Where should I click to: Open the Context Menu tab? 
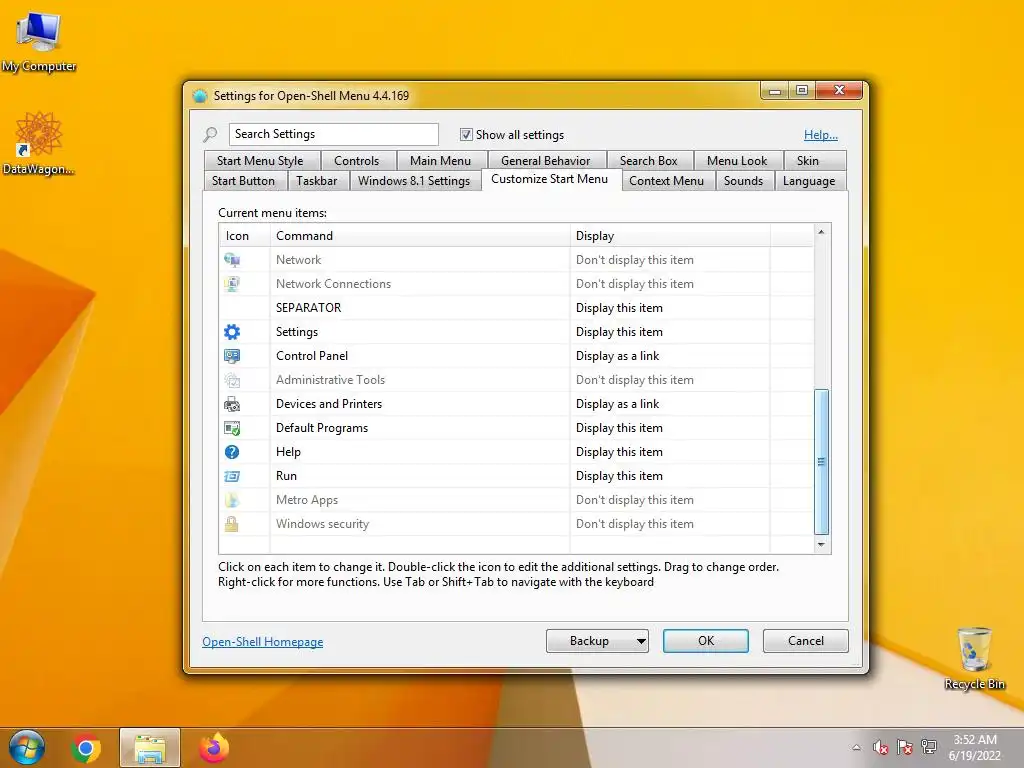click(667, 181)
